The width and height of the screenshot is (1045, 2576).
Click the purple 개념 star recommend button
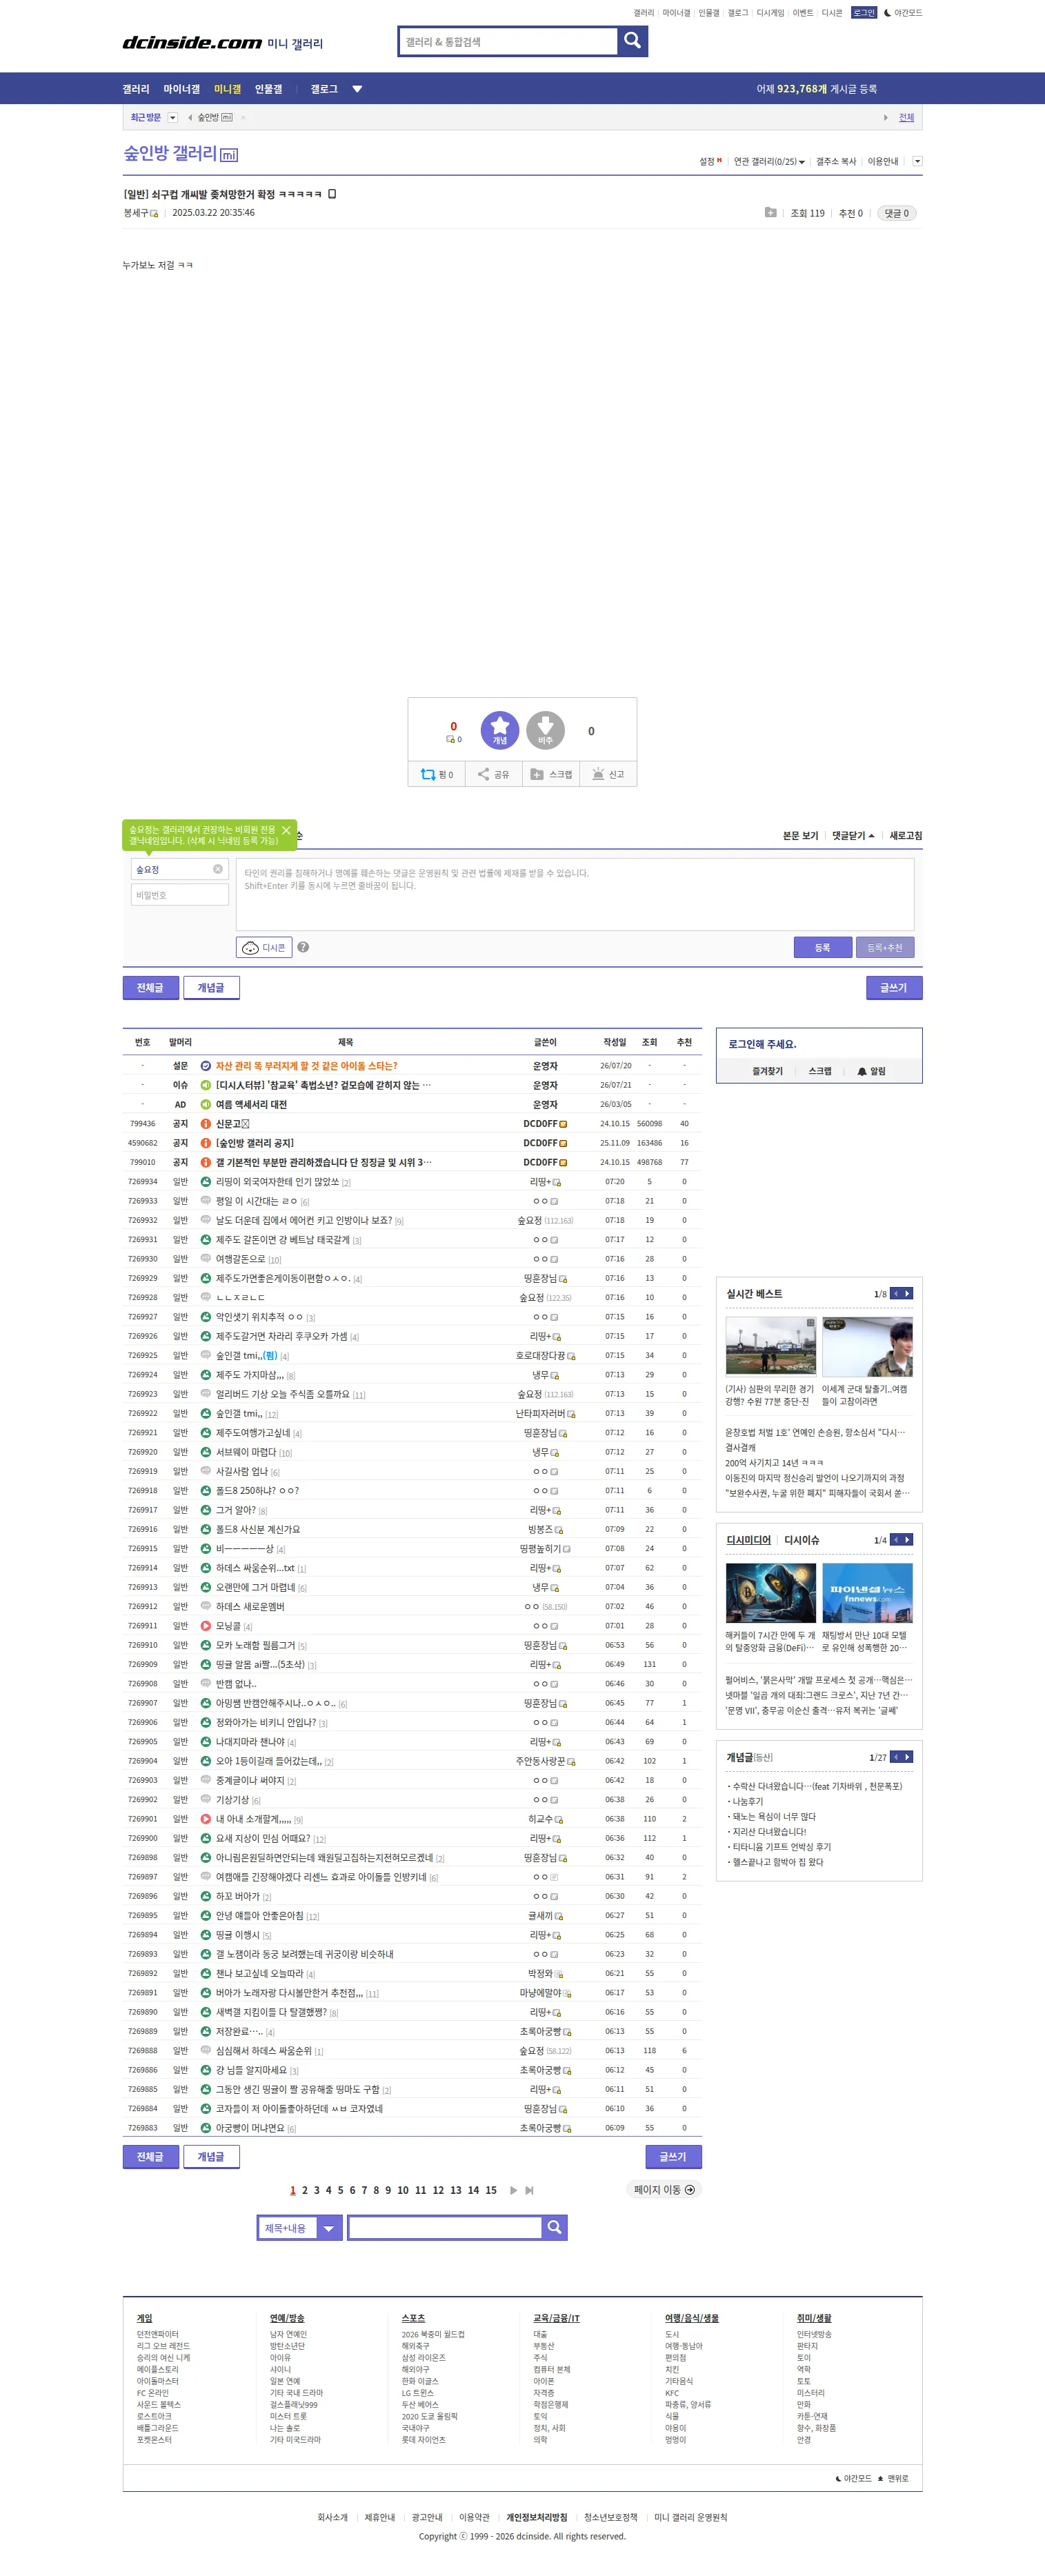click(500, 730)
